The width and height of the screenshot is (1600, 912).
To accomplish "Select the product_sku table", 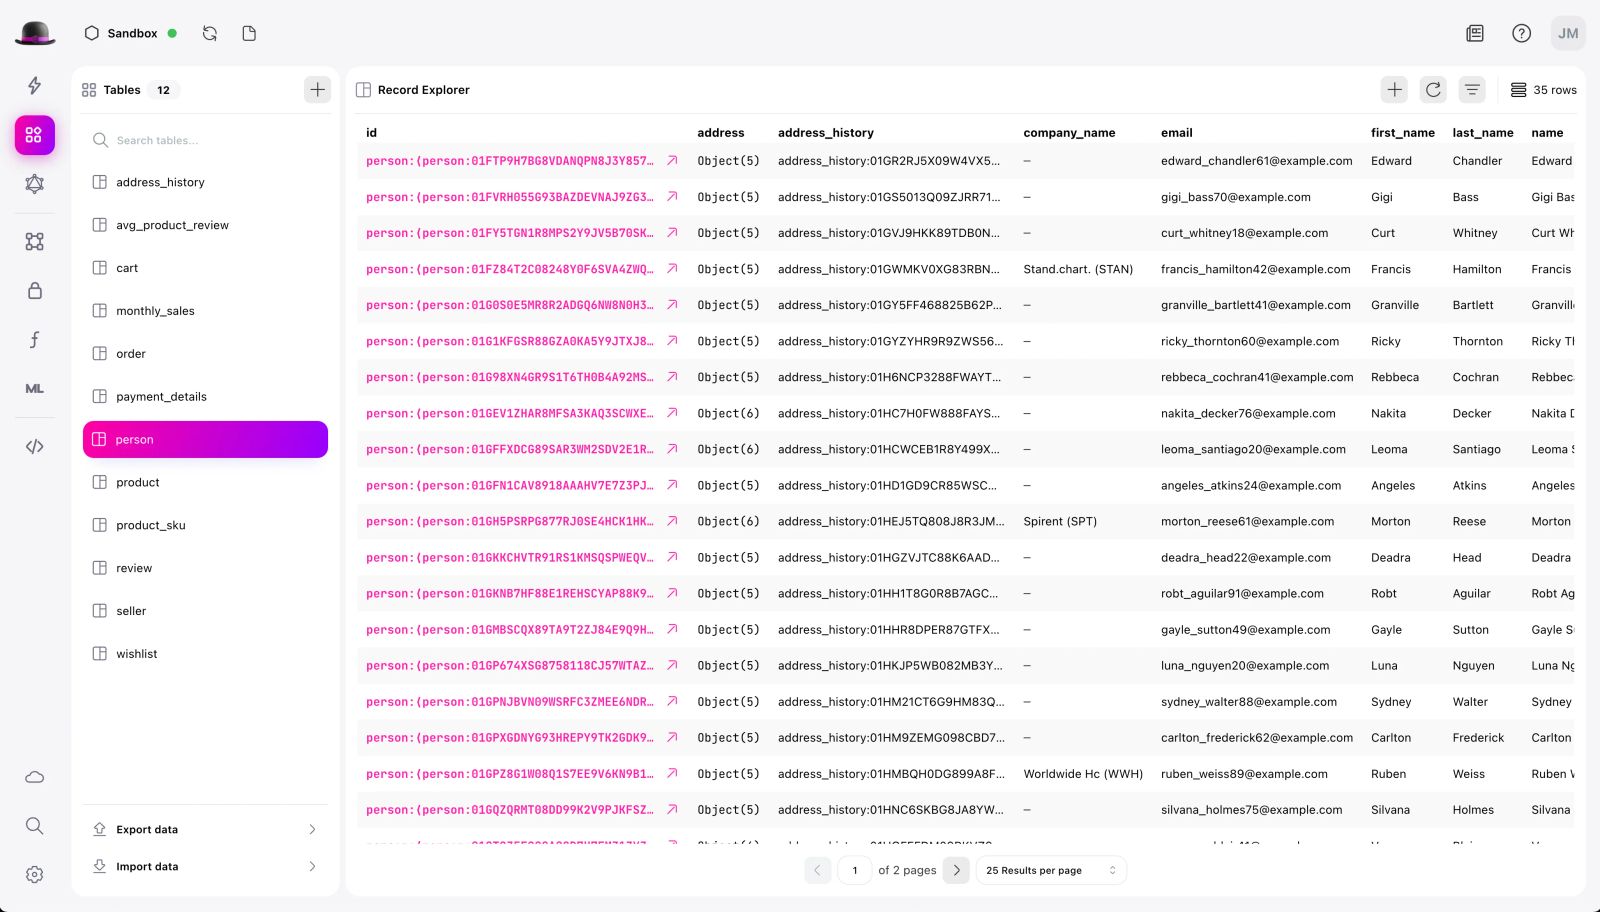I will click(151, 525).
